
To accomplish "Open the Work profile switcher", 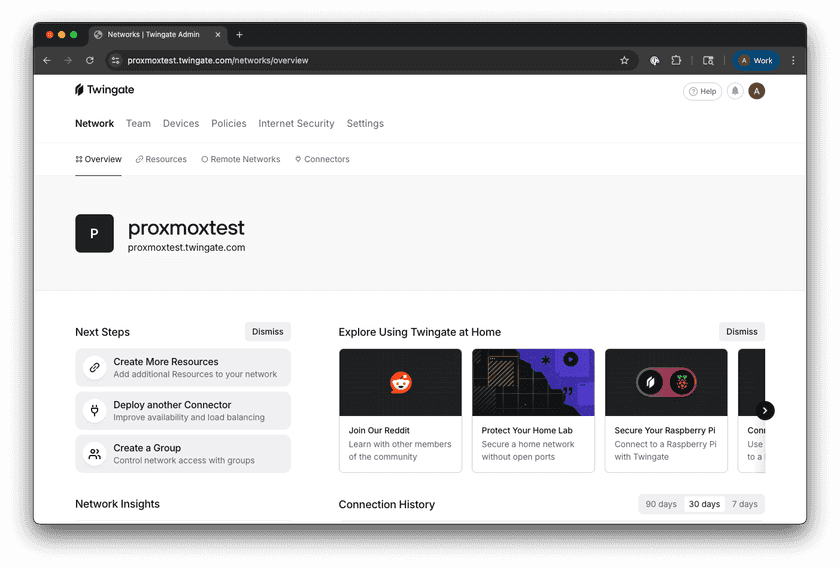I will (756, 60).
